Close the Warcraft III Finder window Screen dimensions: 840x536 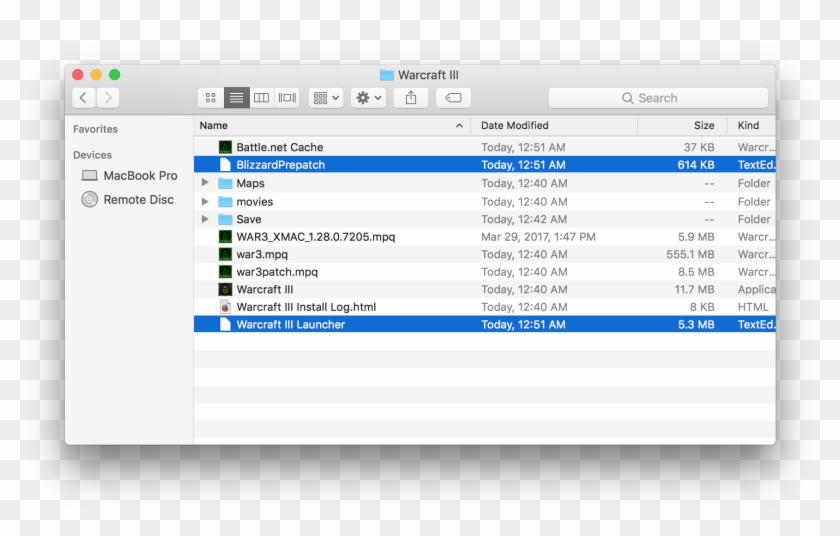click(78, 74)
